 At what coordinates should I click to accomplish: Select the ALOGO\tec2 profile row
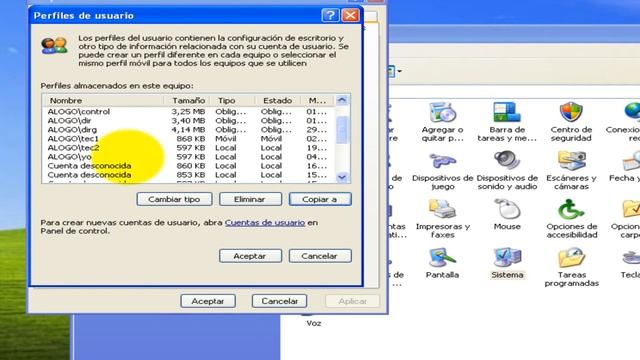tap(188, 148)
